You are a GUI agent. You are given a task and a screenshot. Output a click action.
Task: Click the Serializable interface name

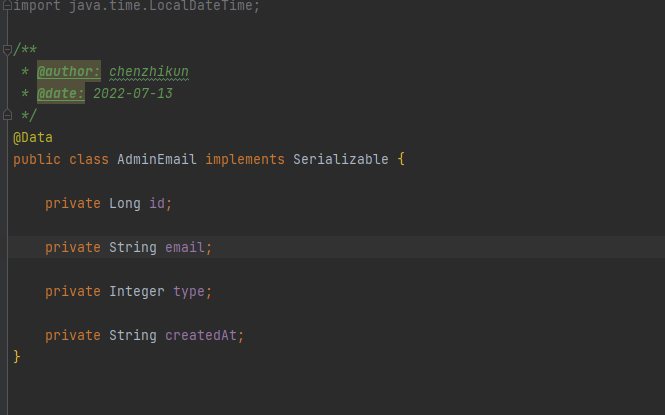click(341, 159)
